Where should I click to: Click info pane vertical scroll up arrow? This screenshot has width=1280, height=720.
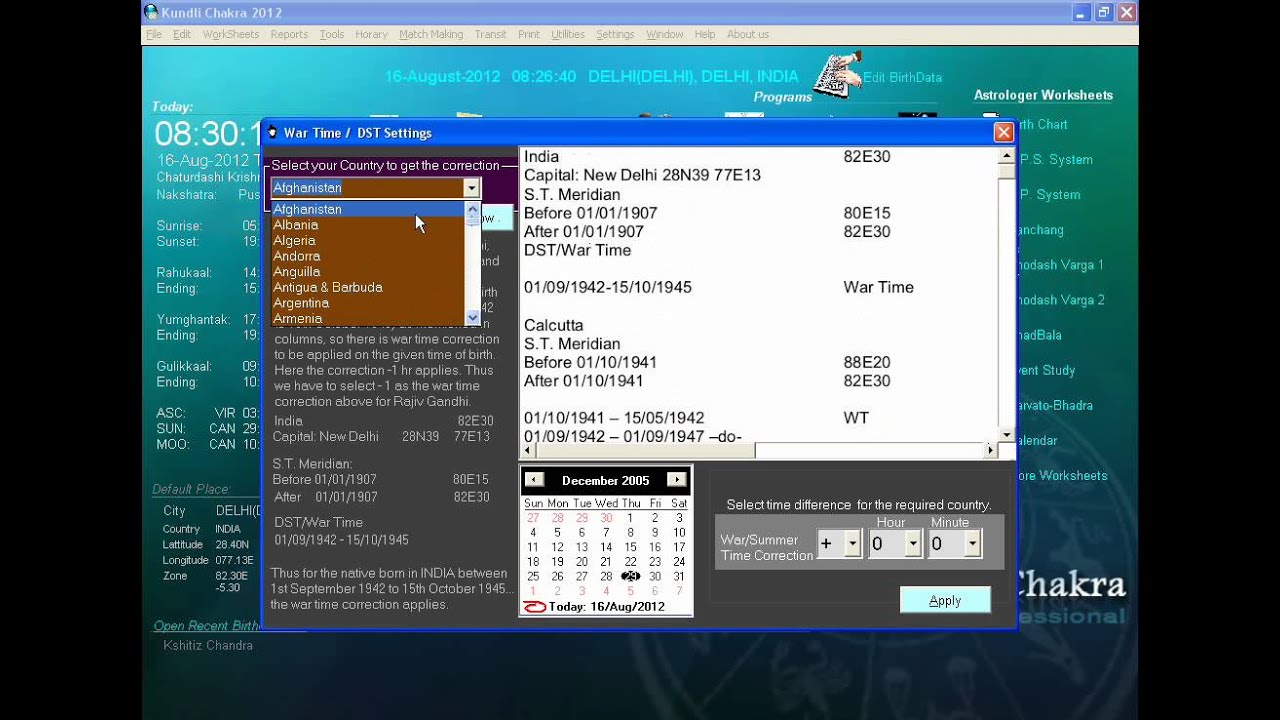pos(1007,156)
